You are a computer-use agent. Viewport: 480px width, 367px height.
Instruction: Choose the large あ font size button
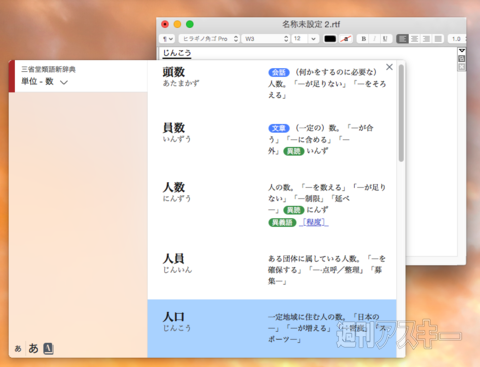pyautogui.click(x=33, y=348)
